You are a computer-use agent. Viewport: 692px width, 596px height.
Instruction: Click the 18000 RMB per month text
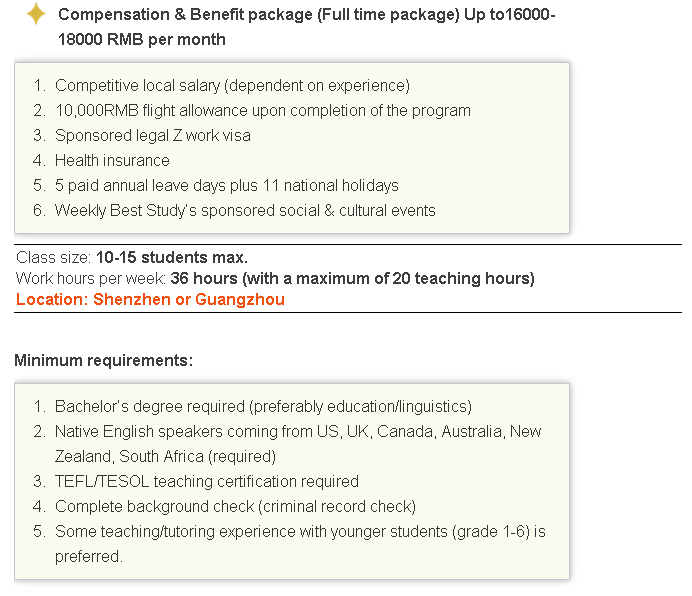coord(142,39)
